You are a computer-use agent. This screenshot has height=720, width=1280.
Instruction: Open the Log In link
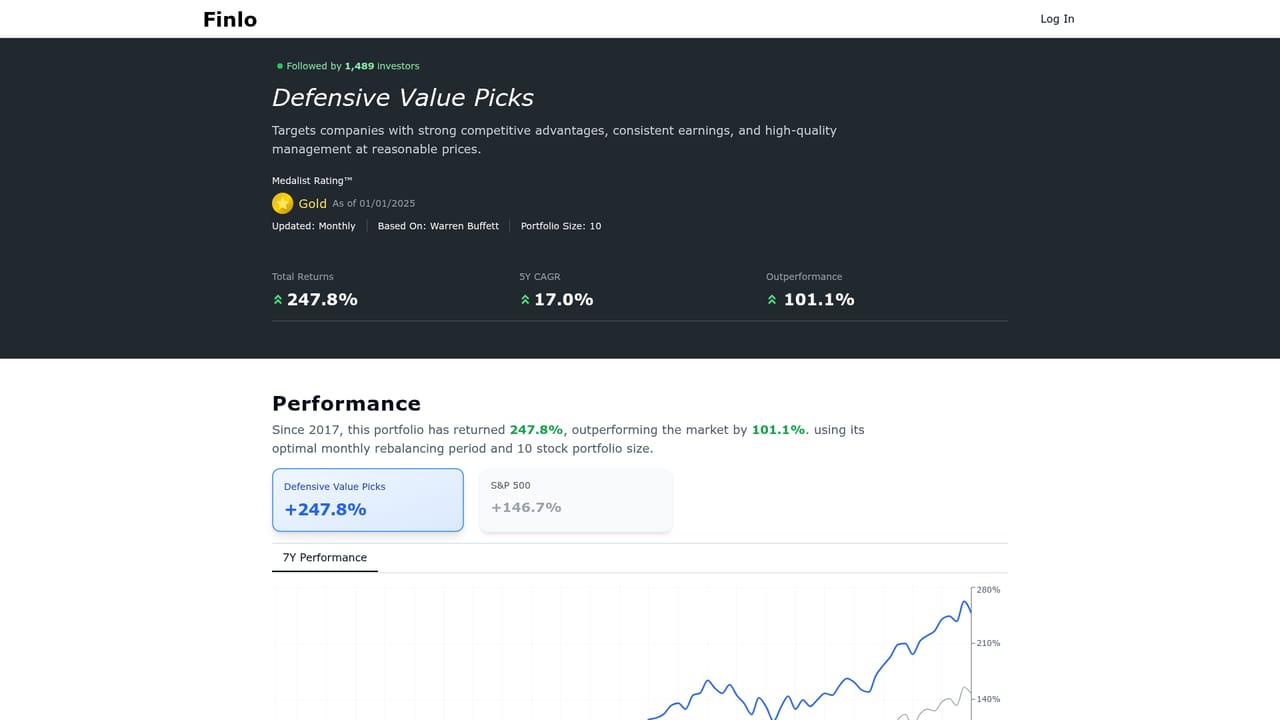[x=1057, y=19]
